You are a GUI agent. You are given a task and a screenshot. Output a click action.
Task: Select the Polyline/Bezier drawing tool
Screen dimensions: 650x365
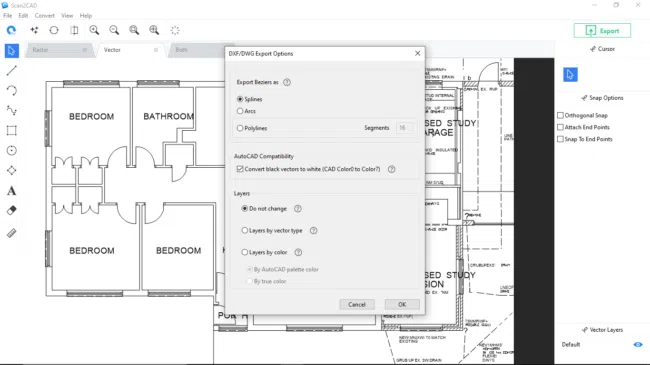click(x=12, y=110)
